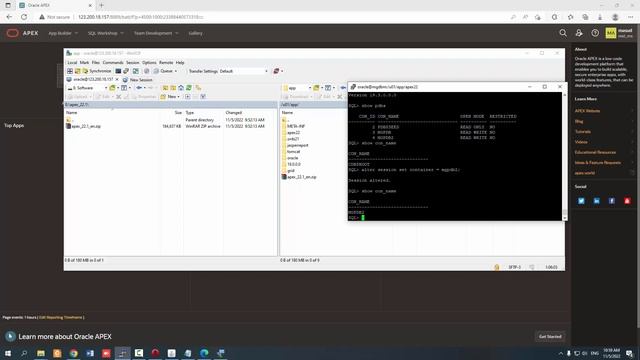The height and width of the screenshot is (360, 640).
Task: Open the Facebook social link
Action: tap(611, 201)
